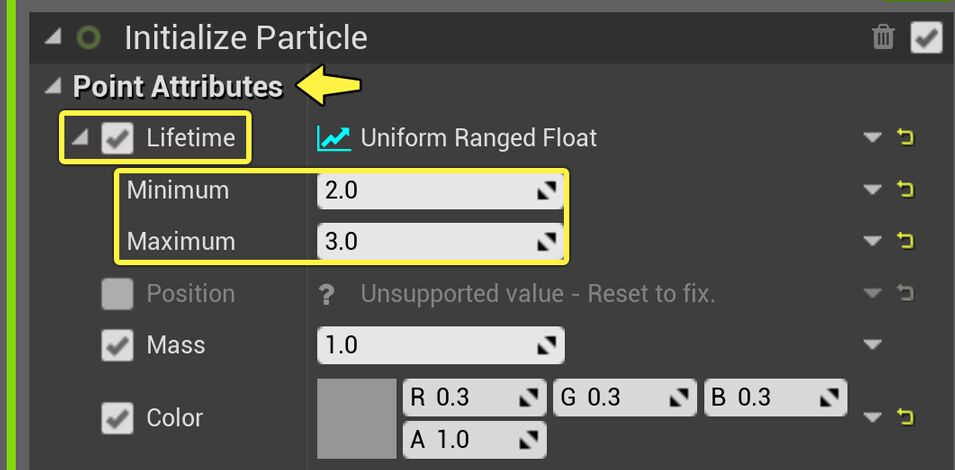Click the Maximum value field

[x=425, y=241]
